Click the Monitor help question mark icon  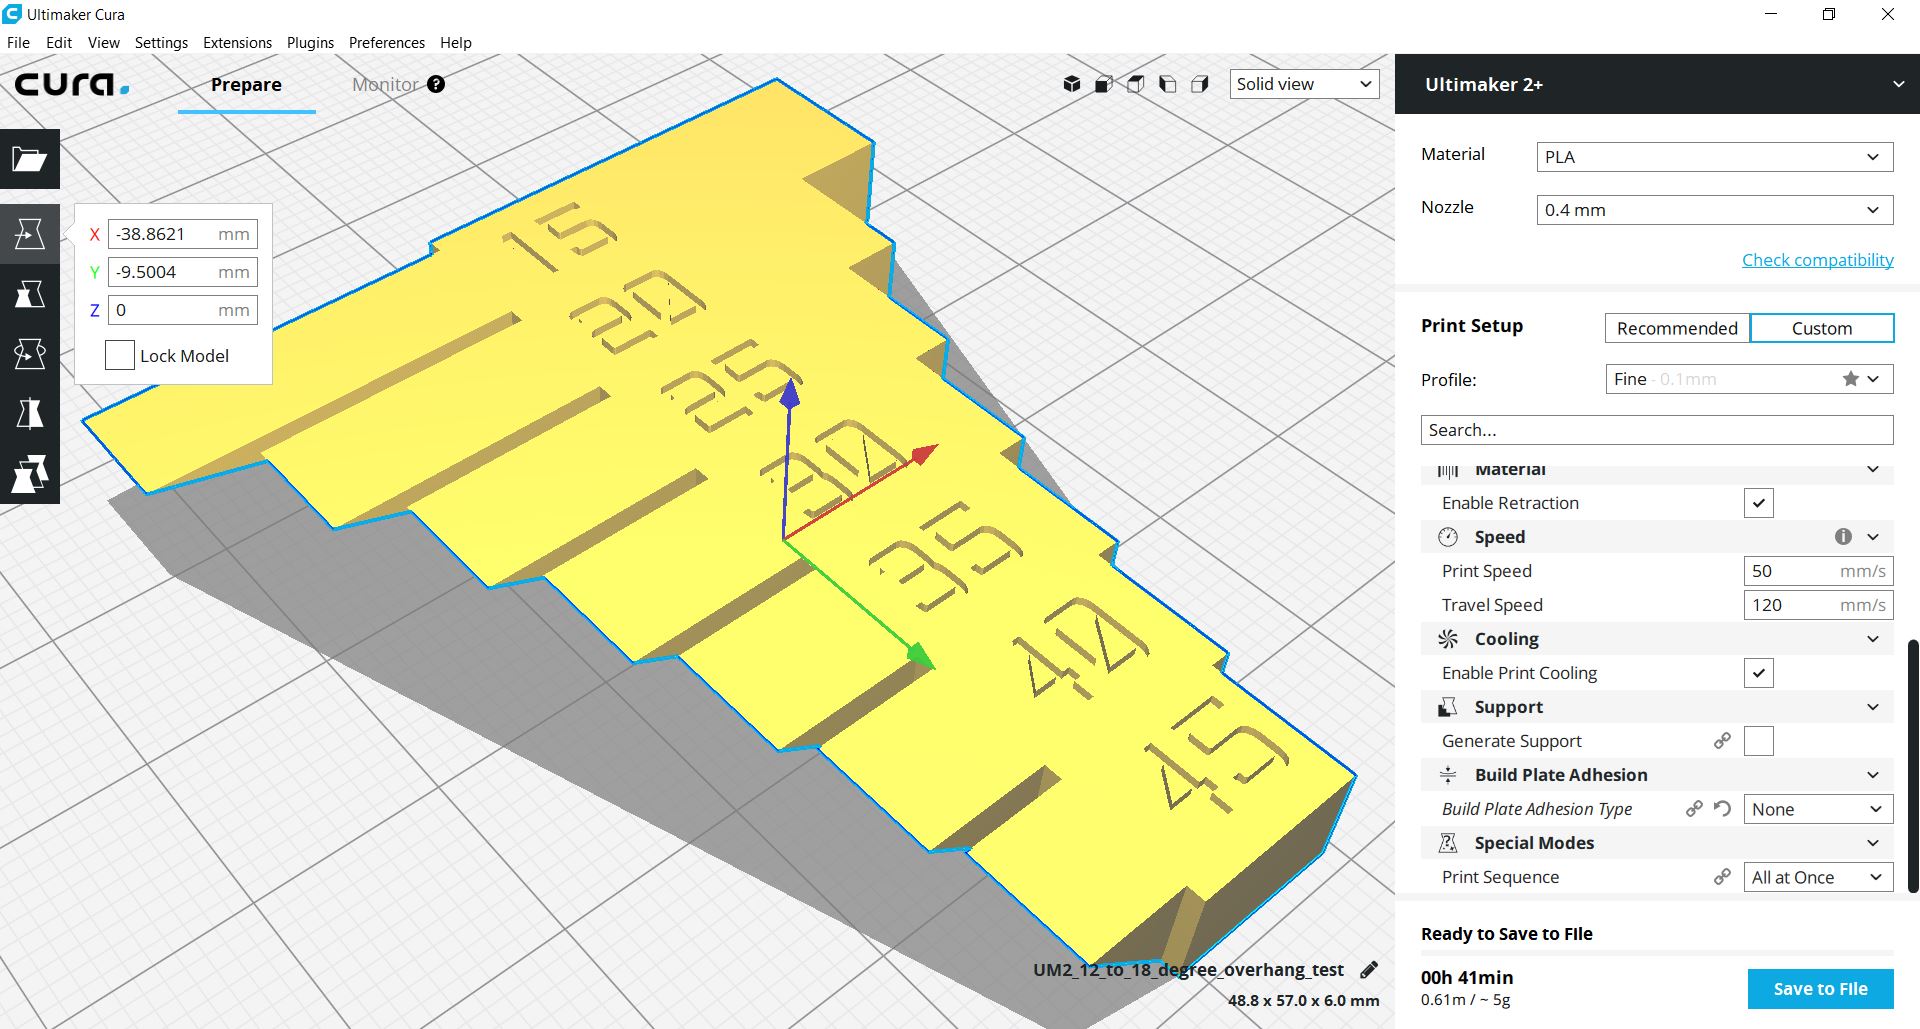(436, 84)
